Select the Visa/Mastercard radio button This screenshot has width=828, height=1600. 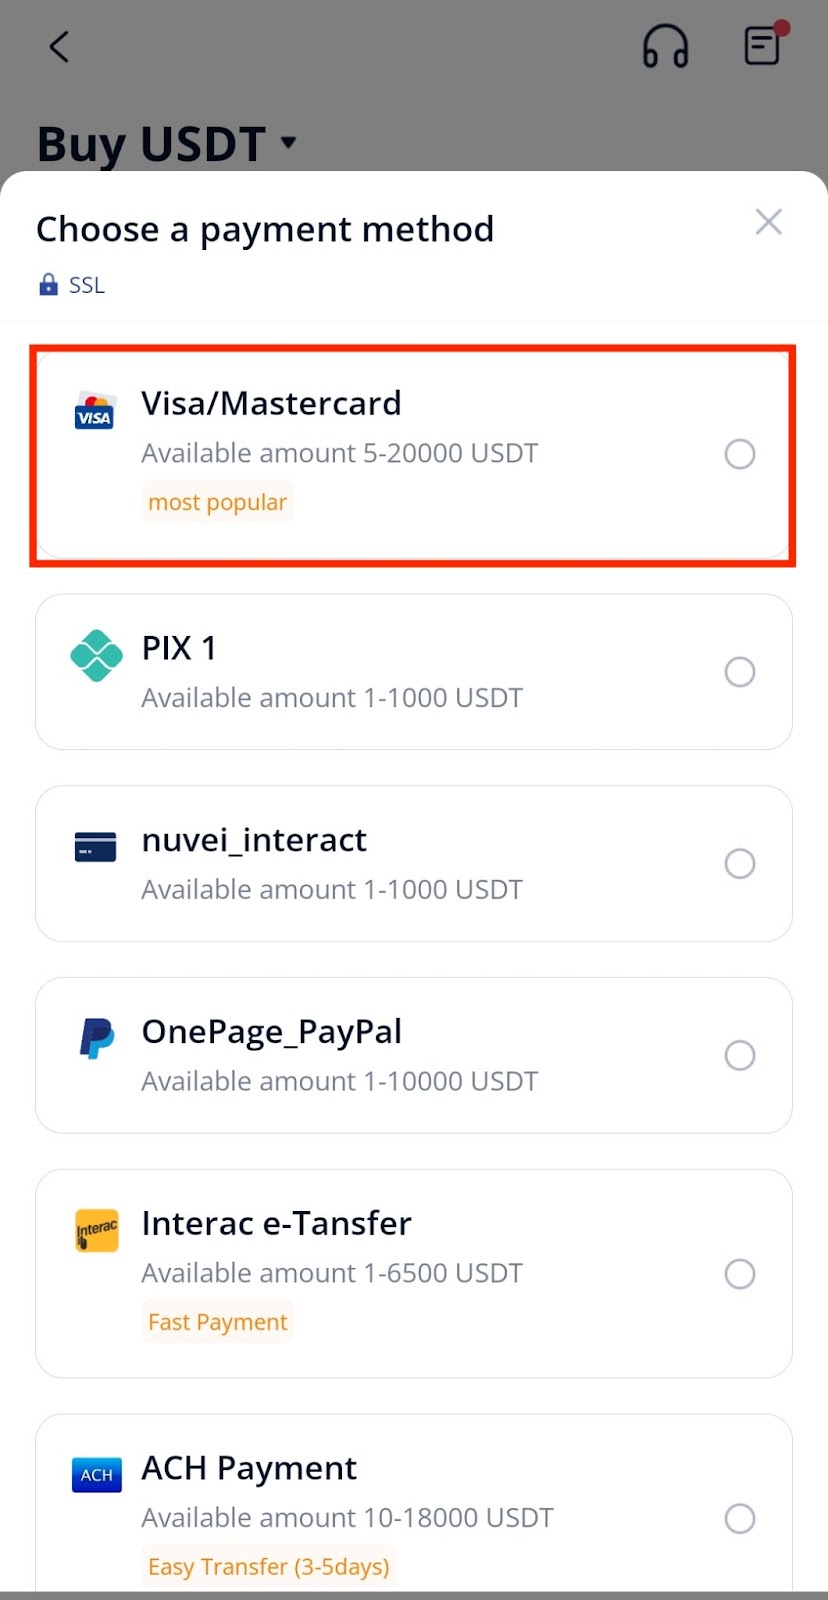[740, 454]
